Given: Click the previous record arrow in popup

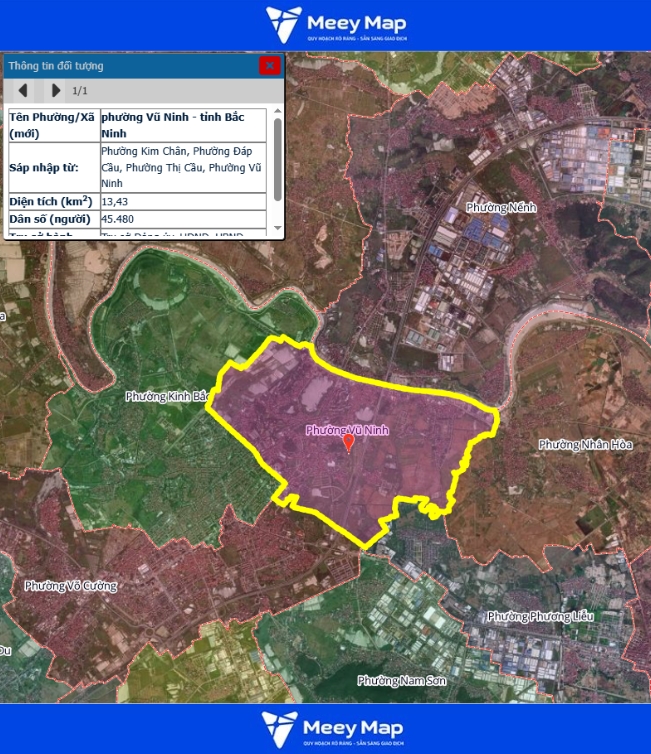Looking at the screenshot, I should click(x=22, y=91).
